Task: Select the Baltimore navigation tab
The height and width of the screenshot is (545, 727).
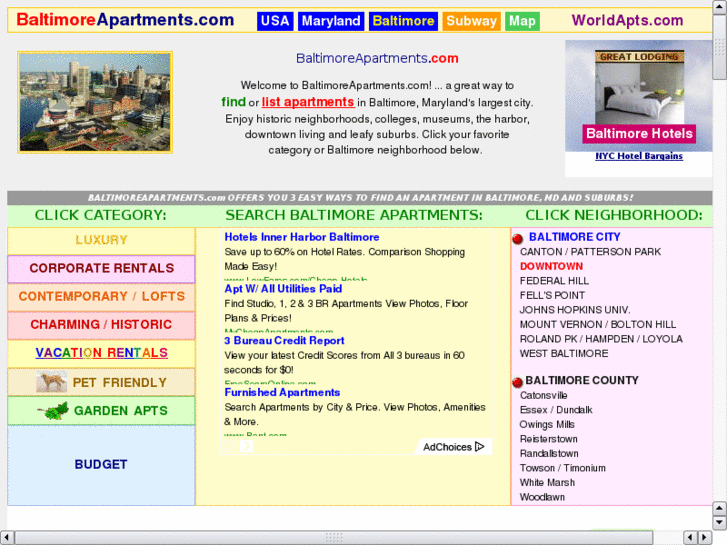Action: click(x=403, y=21)
